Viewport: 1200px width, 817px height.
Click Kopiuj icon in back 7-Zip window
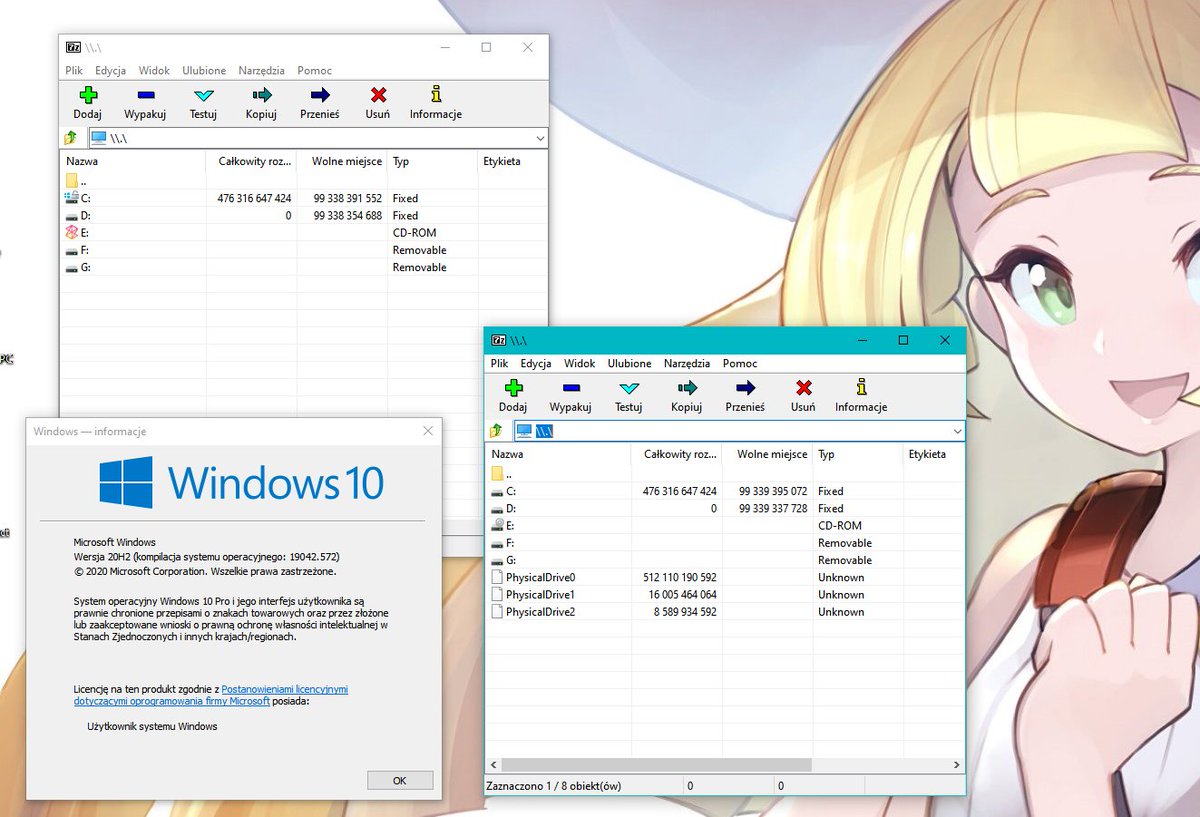[x=261, y=95]
